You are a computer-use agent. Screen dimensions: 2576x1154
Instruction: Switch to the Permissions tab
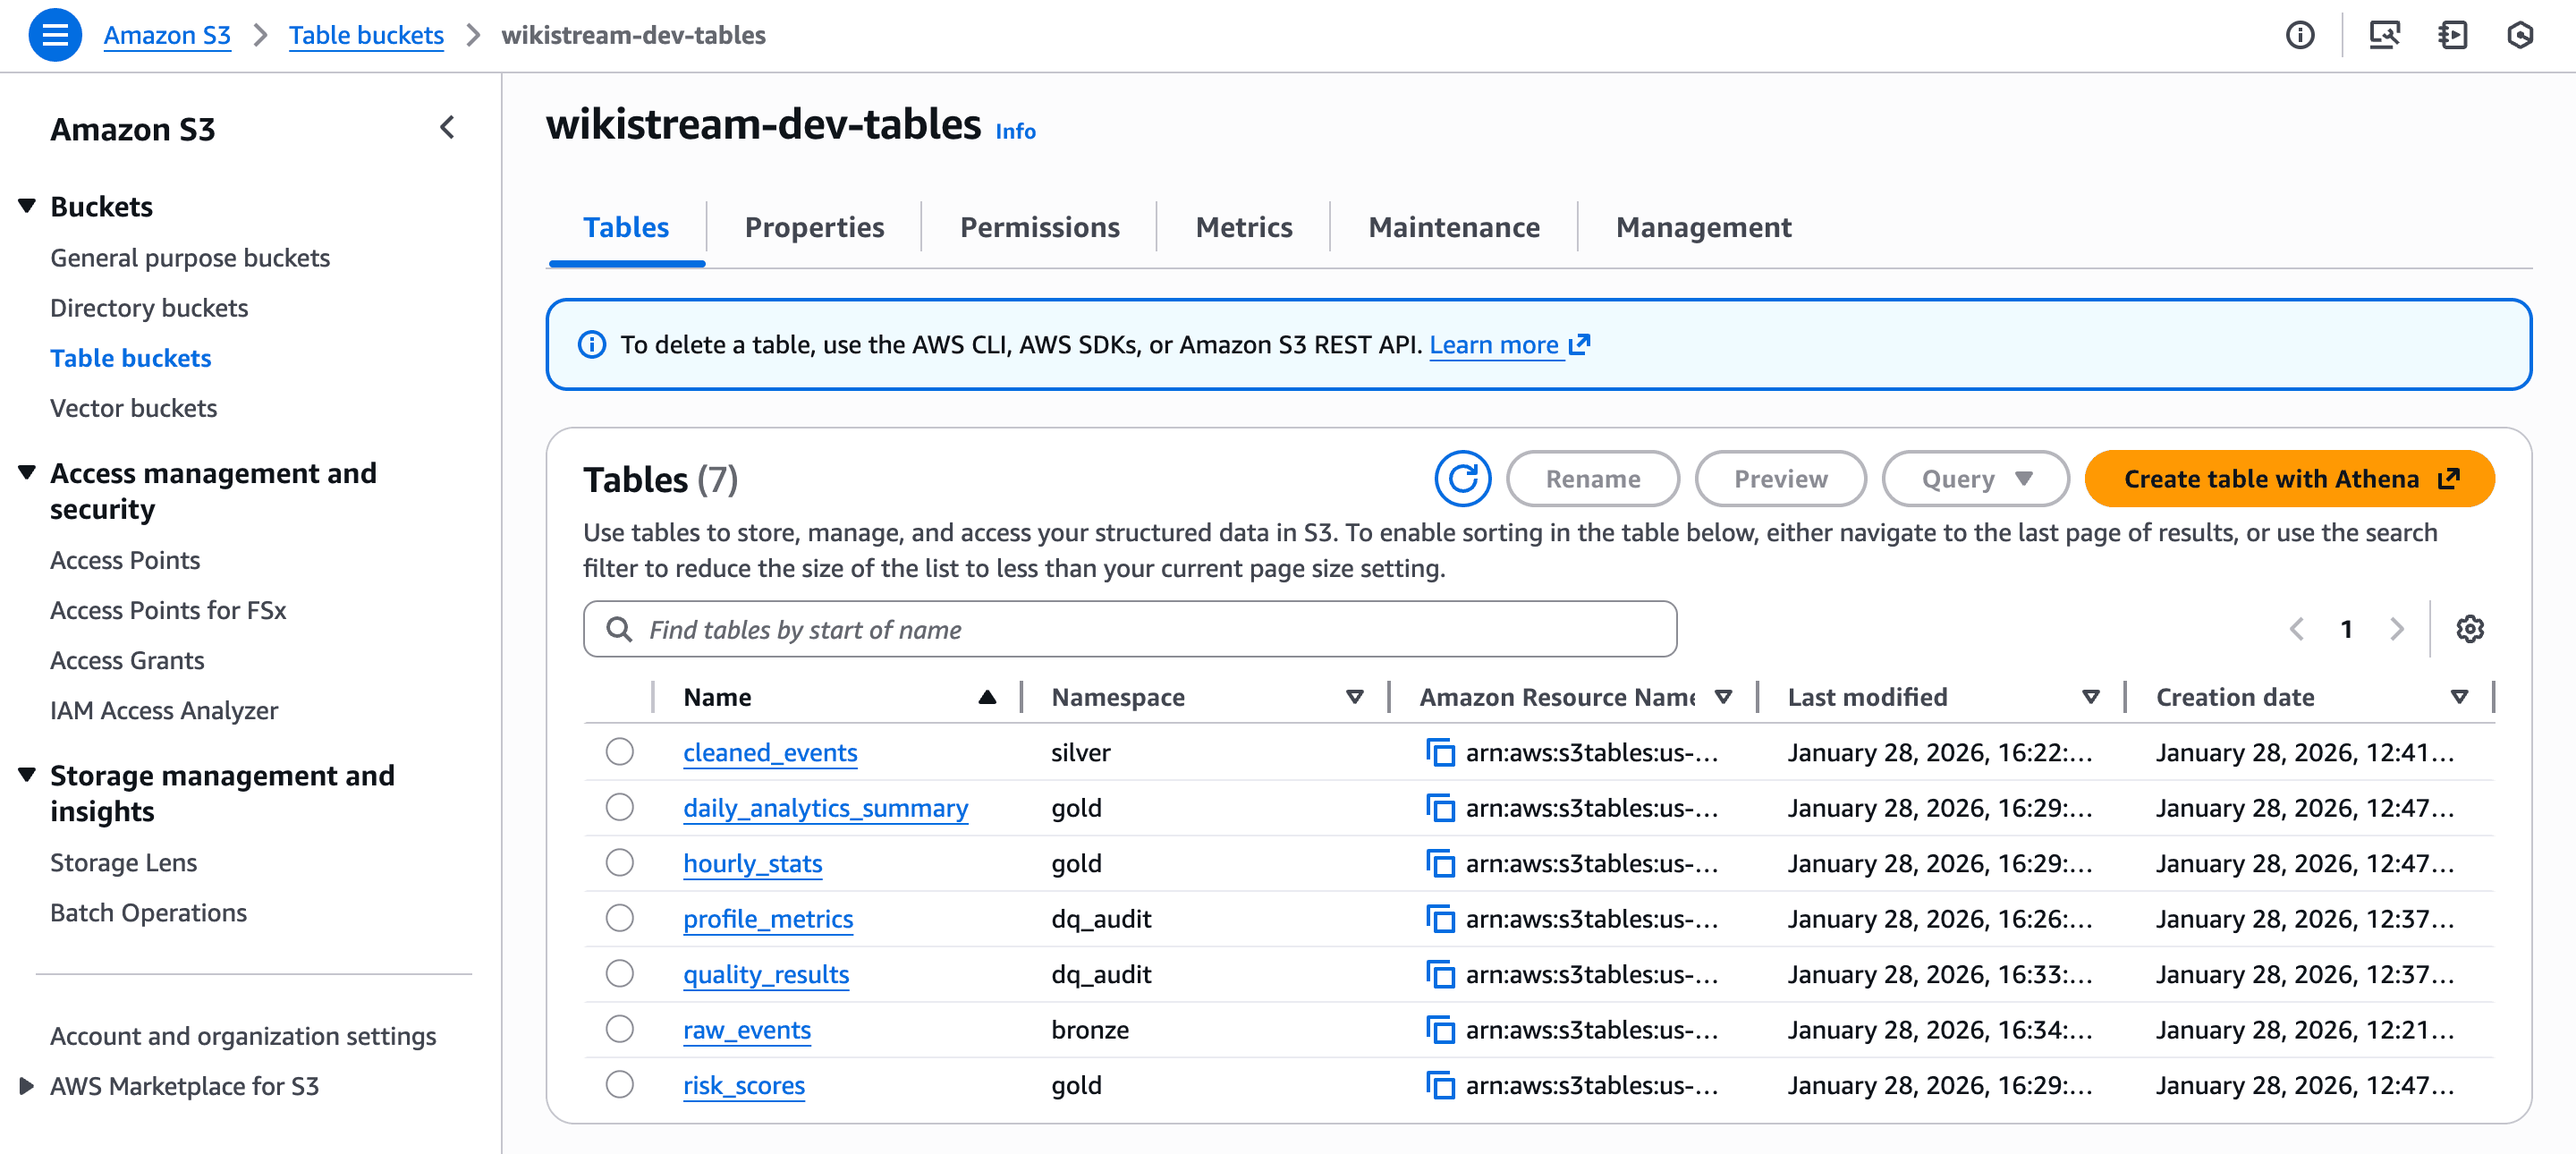1039,227
